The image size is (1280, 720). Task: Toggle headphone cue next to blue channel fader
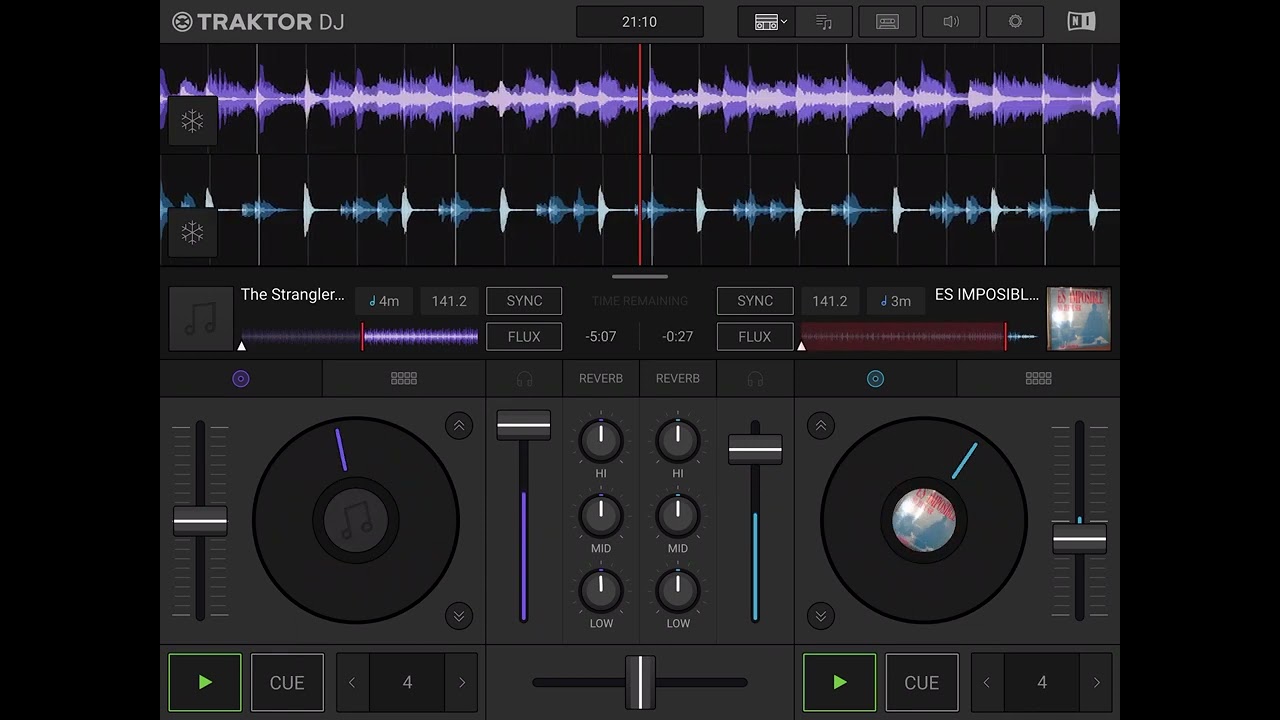tap(755, 379)
